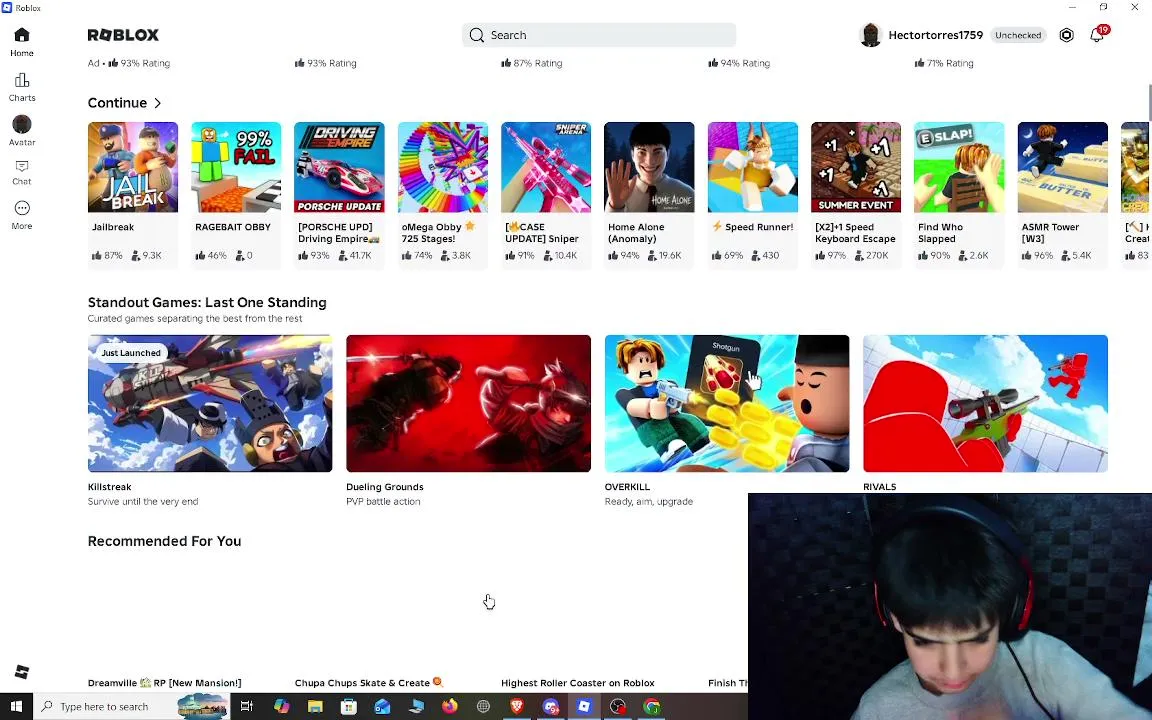Open the Hectortorres1759 profile avatar

click(x=871, y=35)
